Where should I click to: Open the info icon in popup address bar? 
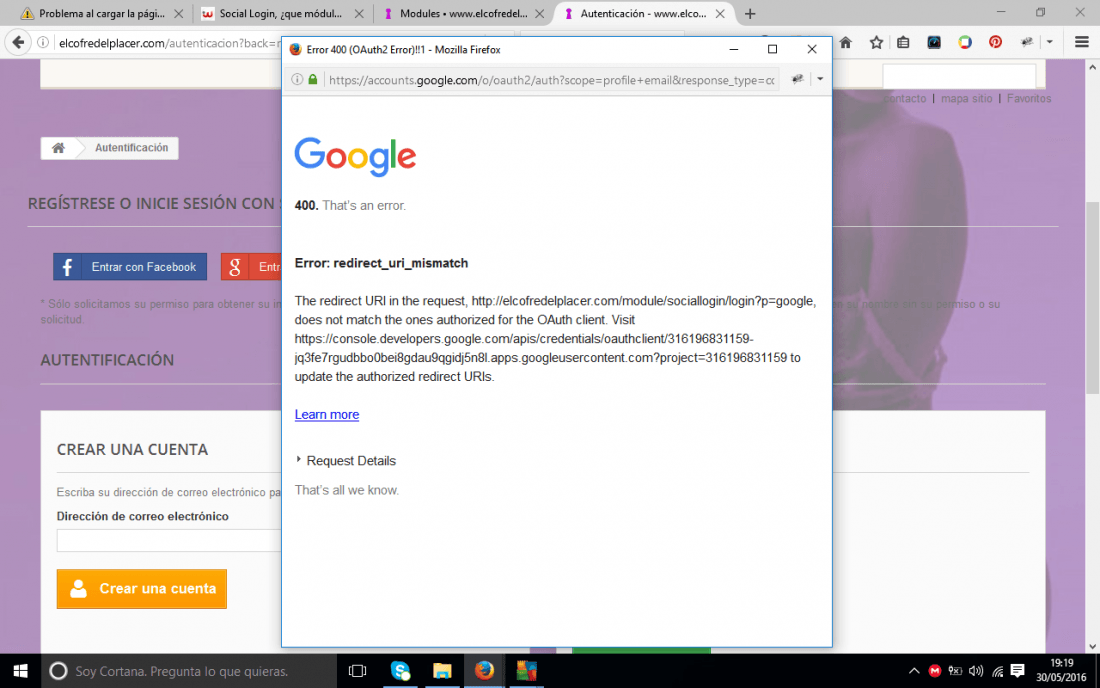(x=297, y=79)
